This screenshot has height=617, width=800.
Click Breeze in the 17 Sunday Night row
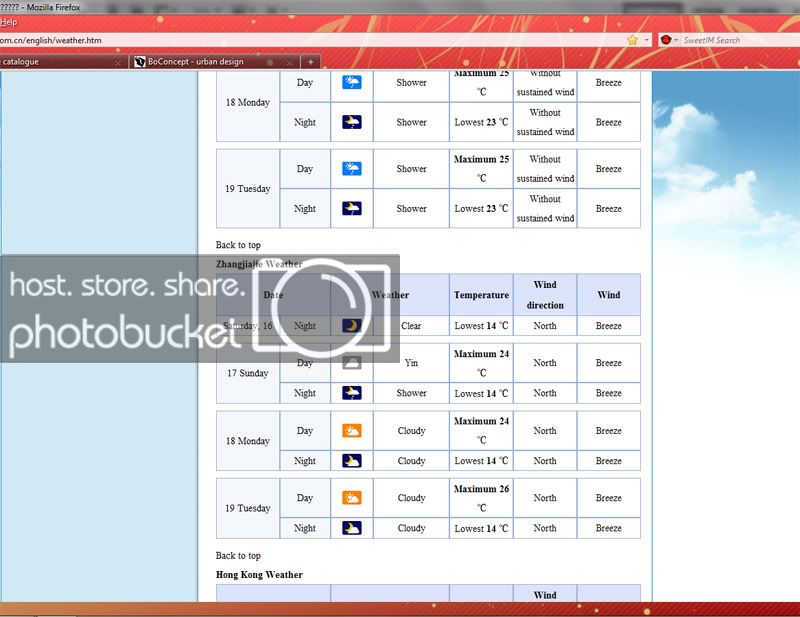[609, 393]
